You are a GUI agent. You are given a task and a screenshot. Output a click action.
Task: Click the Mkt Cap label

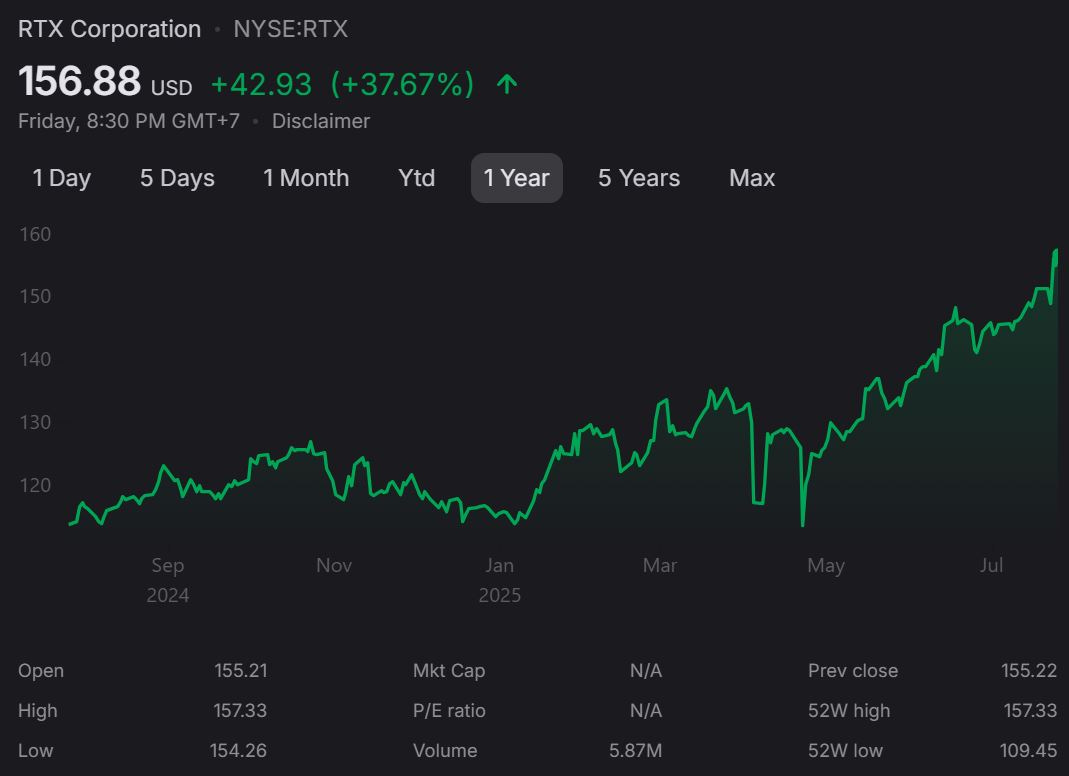[x=449, y=670]
